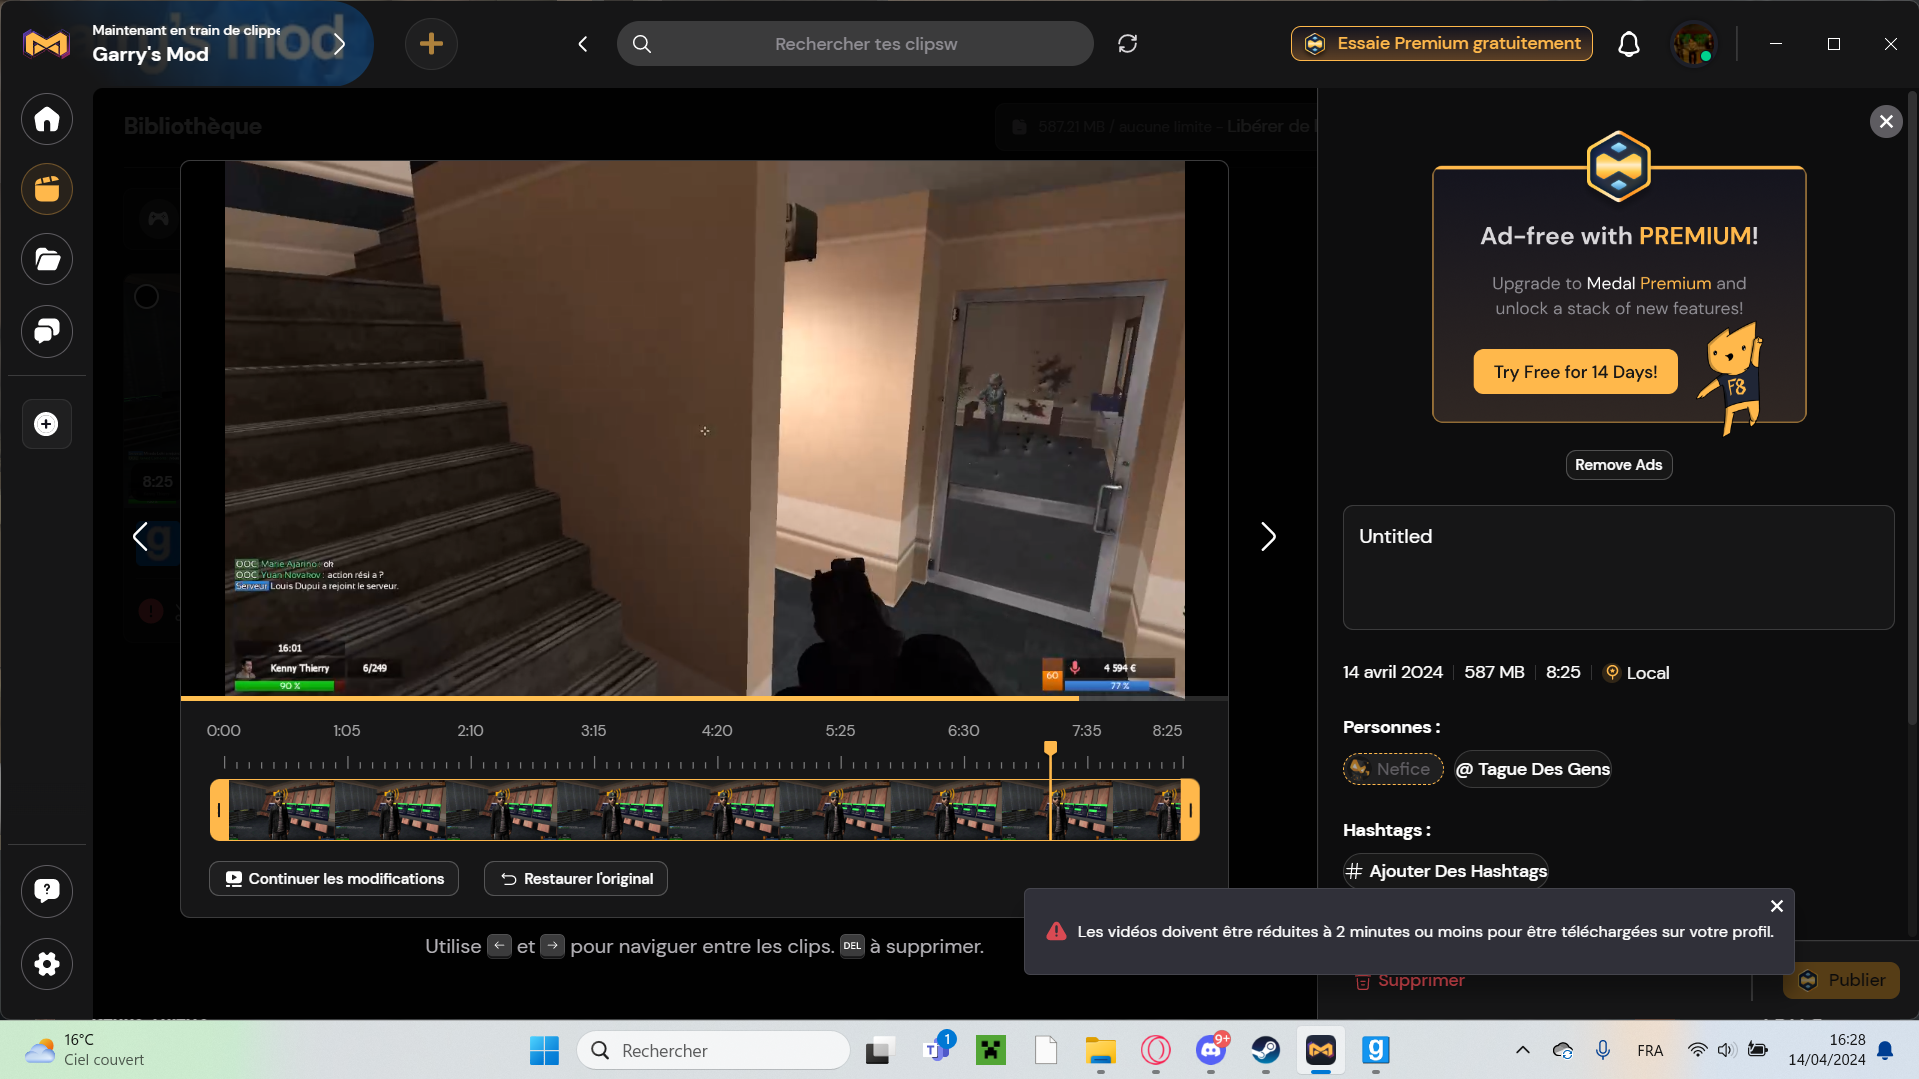
Task: Click the yellow playhead marker on timeline
Action: point(1050,748)
